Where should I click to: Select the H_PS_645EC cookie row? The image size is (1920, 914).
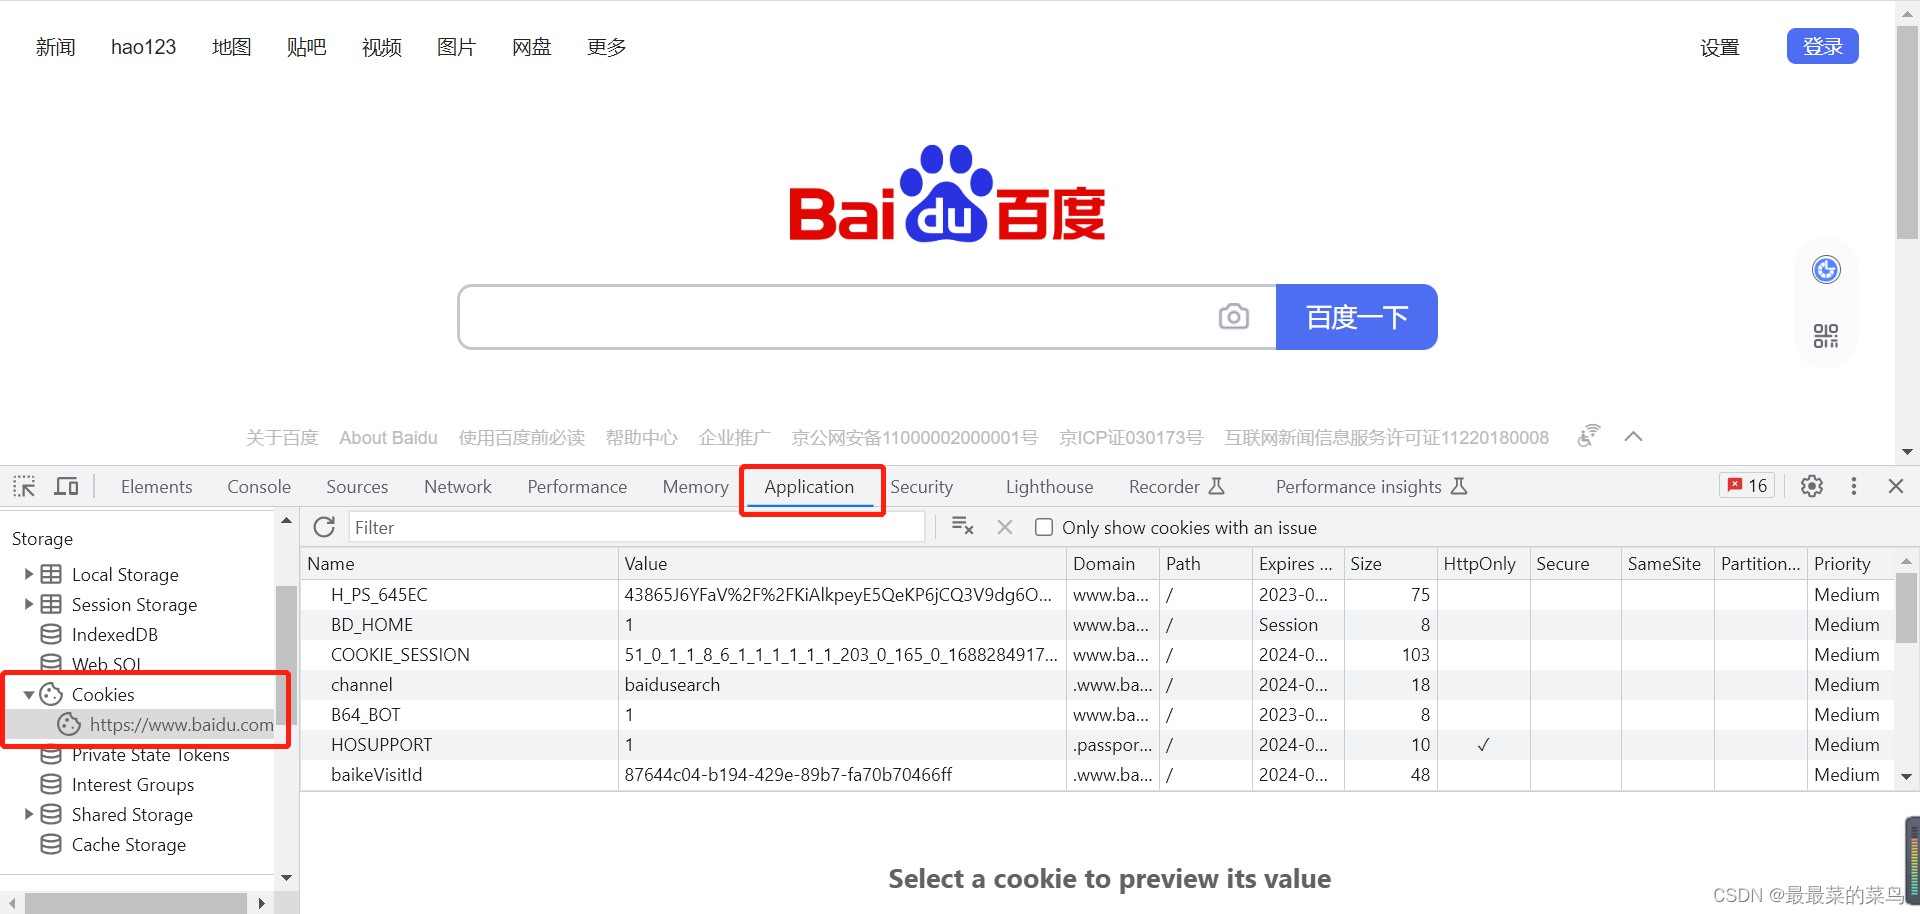(1097, 595)
